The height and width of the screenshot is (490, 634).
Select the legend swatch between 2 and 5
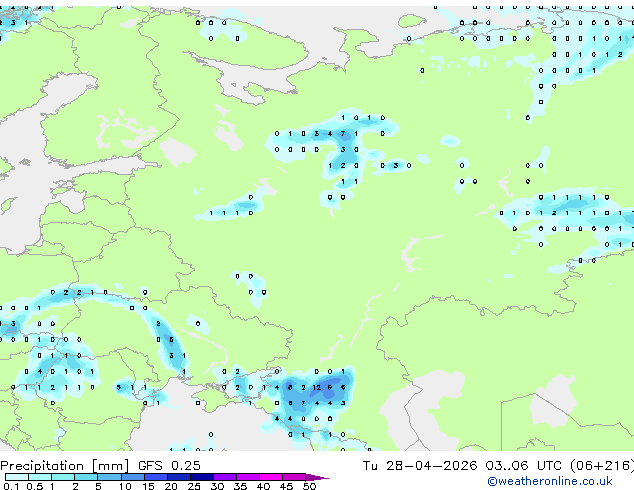point(86,477)
